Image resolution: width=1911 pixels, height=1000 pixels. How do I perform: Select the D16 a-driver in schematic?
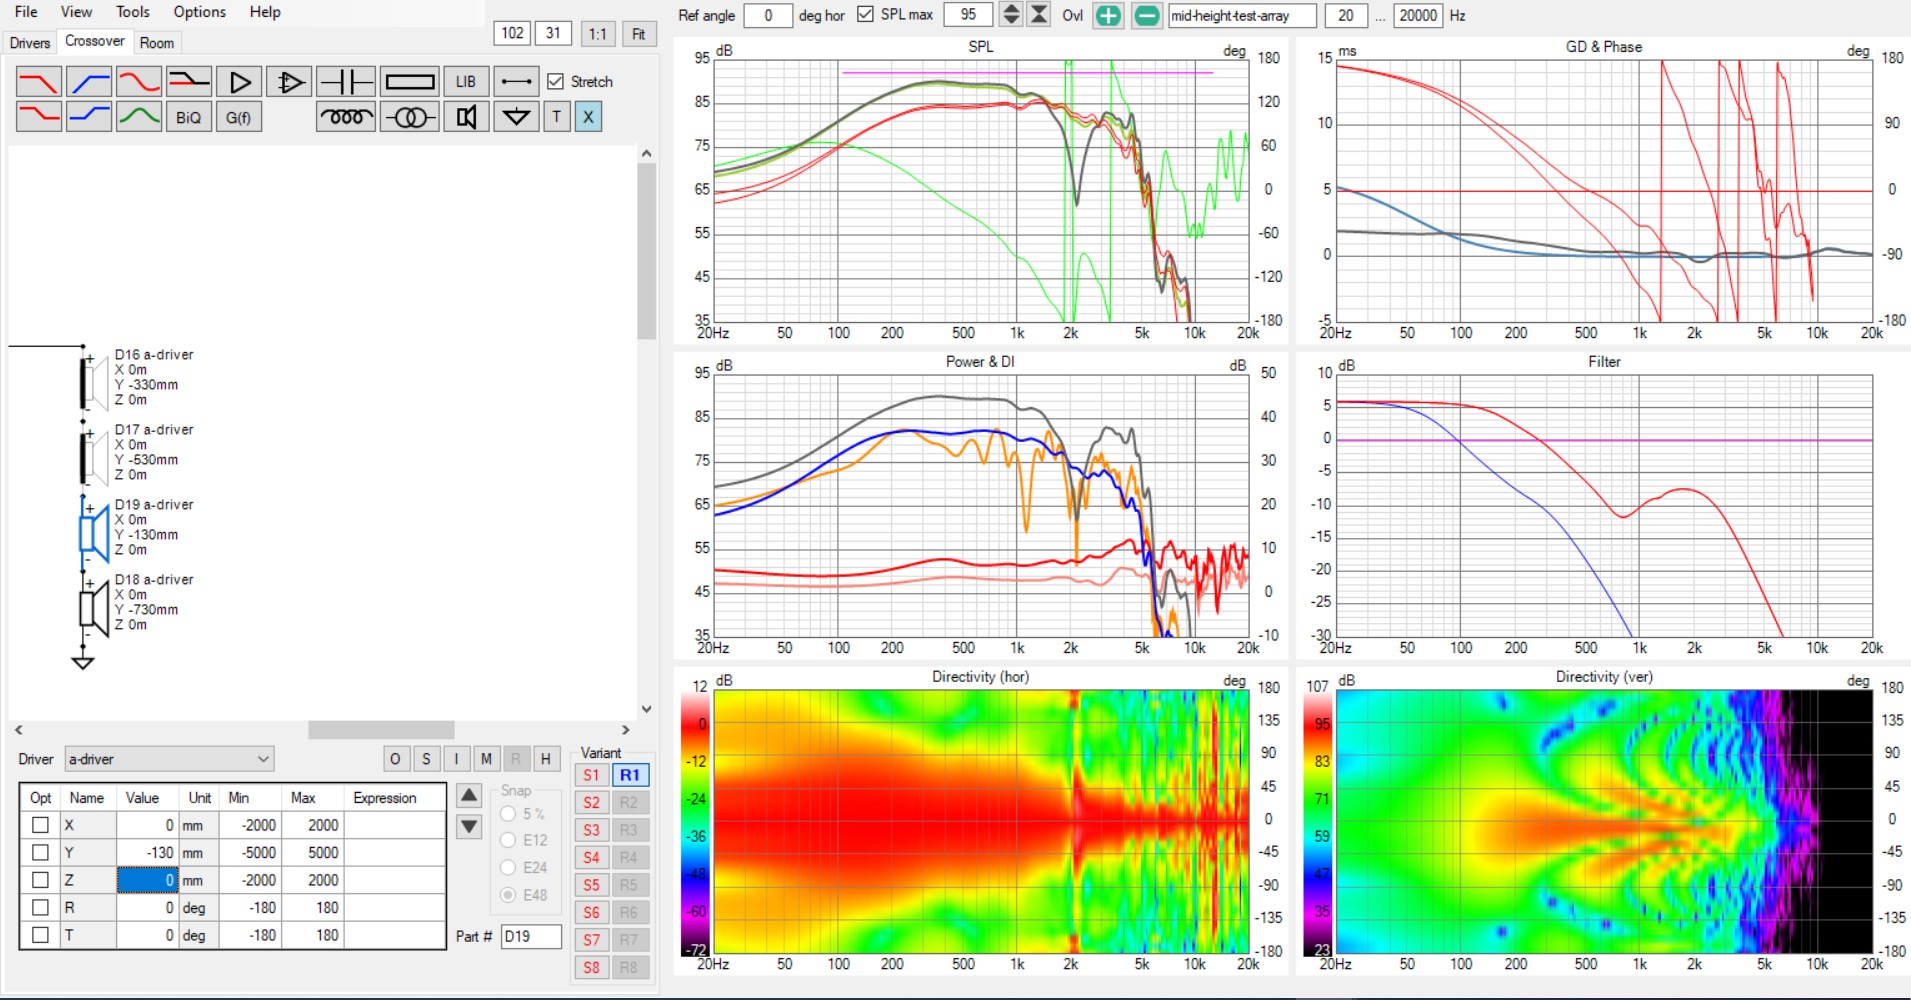pos(94,382)
